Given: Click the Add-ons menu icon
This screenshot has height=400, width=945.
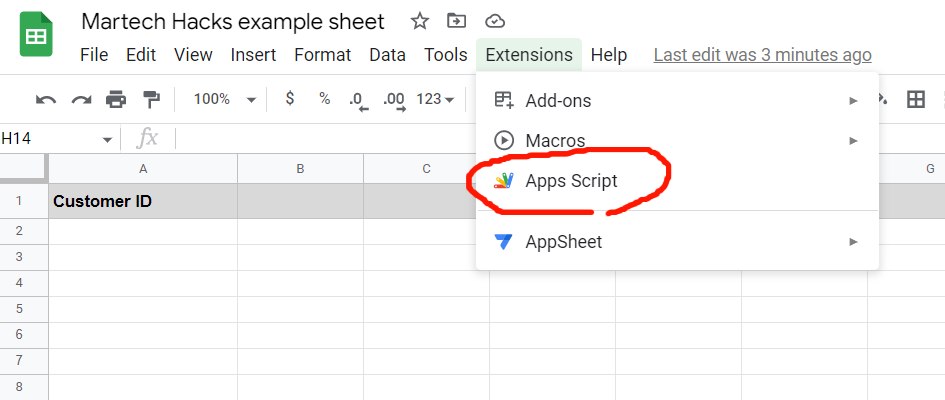Looking at the screenshot, I should (503, 100).
